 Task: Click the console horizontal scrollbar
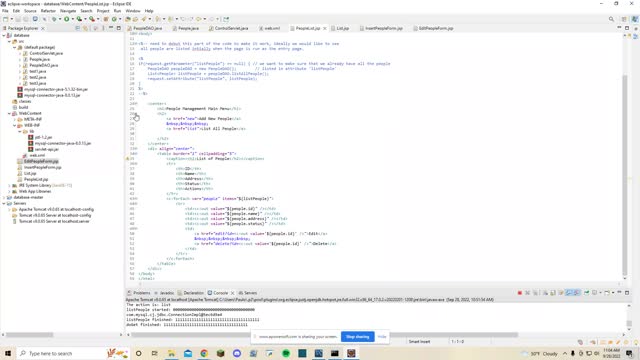(x=324, y=335)
